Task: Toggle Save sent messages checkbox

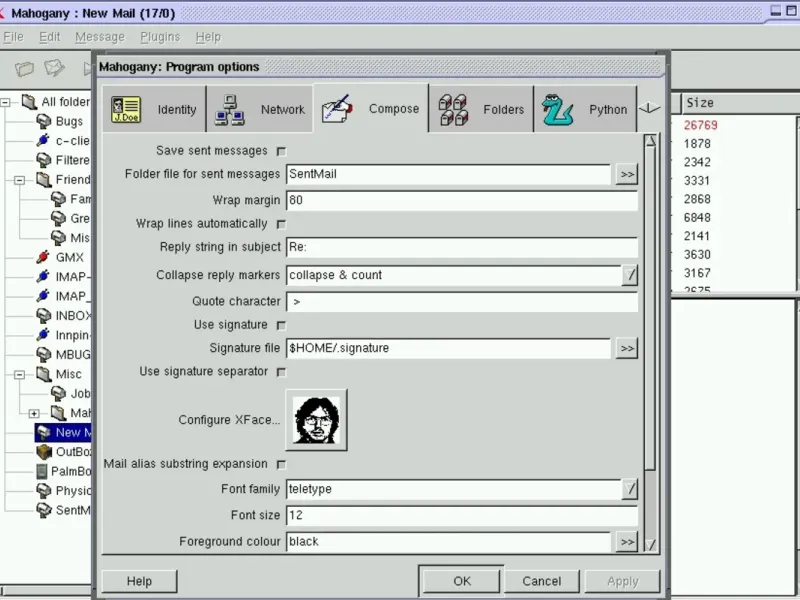Action: (x=281, y=152)
